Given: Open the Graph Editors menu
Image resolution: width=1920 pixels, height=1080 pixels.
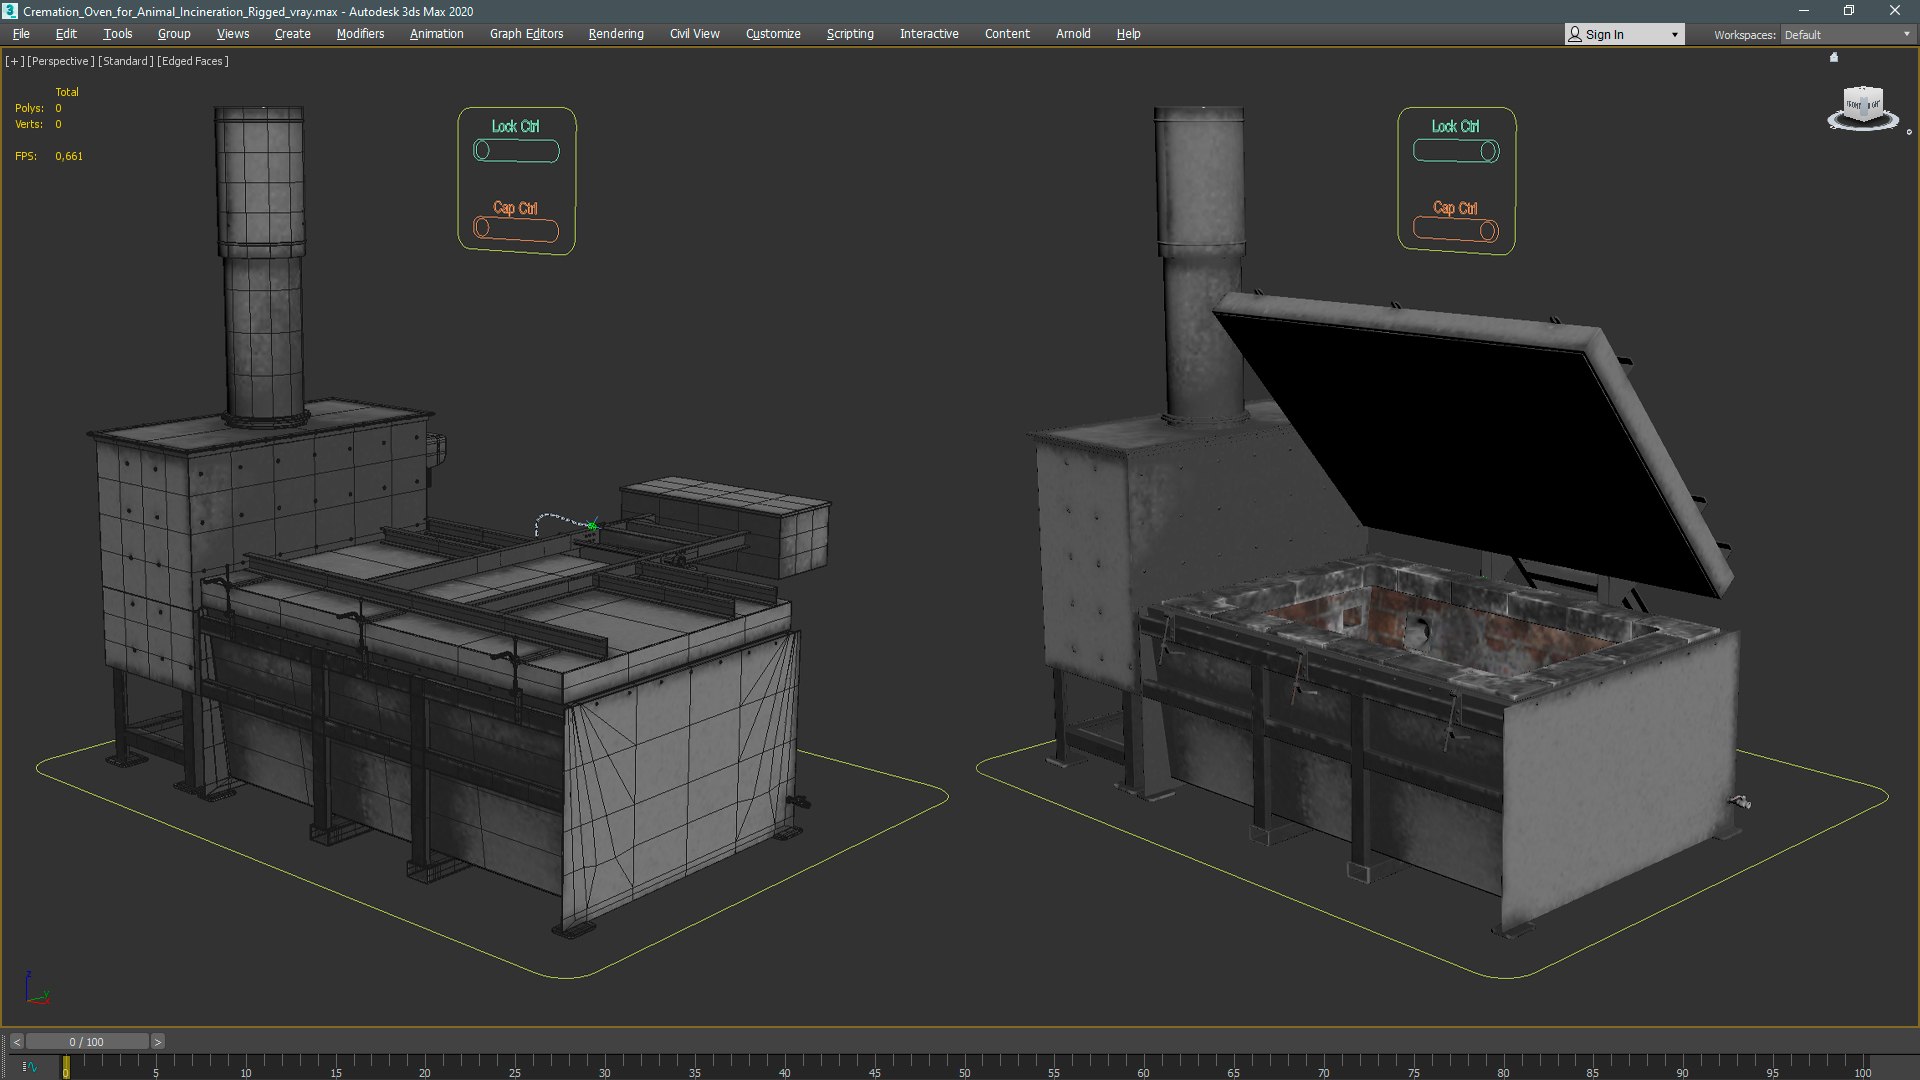Looking at the screenshot, I should tap(526, 33).
